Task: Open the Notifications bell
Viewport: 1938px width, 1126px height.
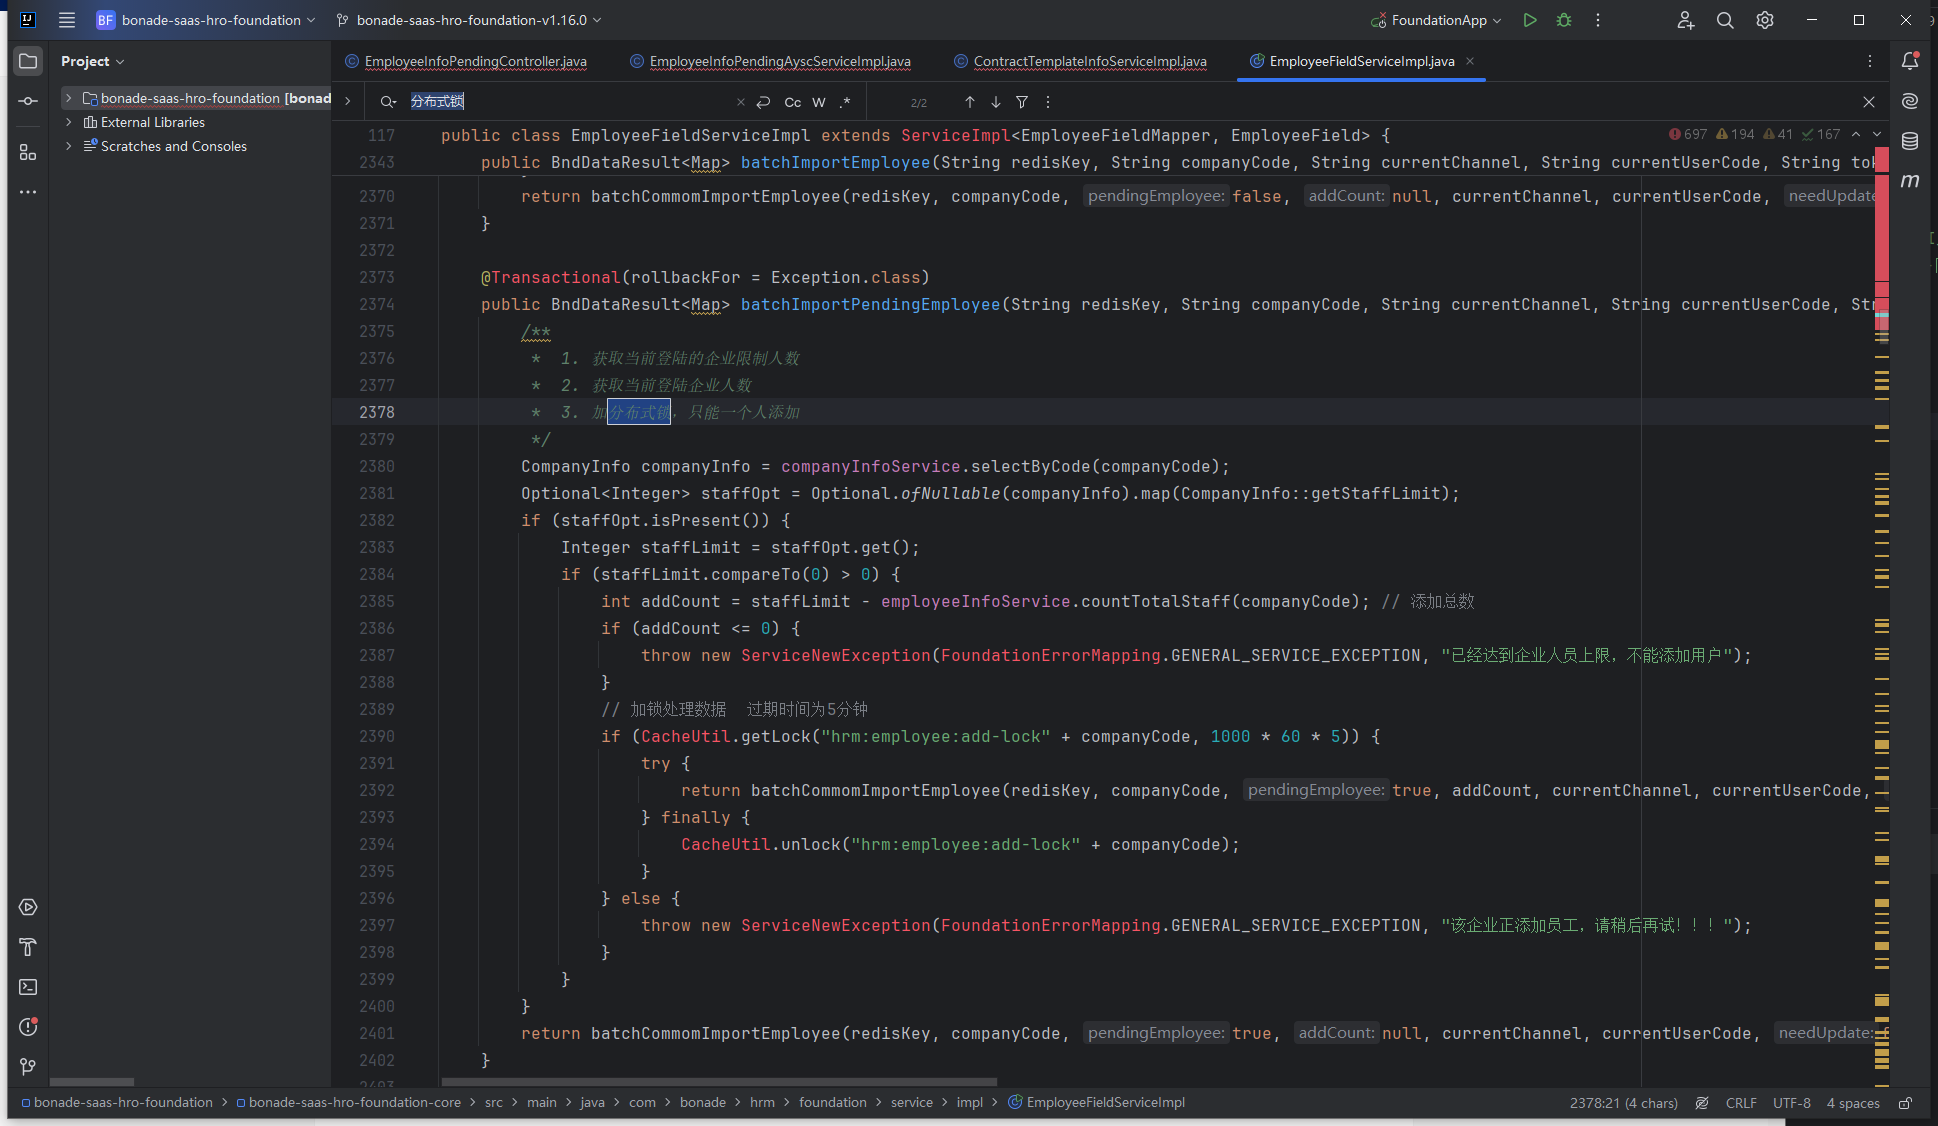Action: (x=1910, y=61)
